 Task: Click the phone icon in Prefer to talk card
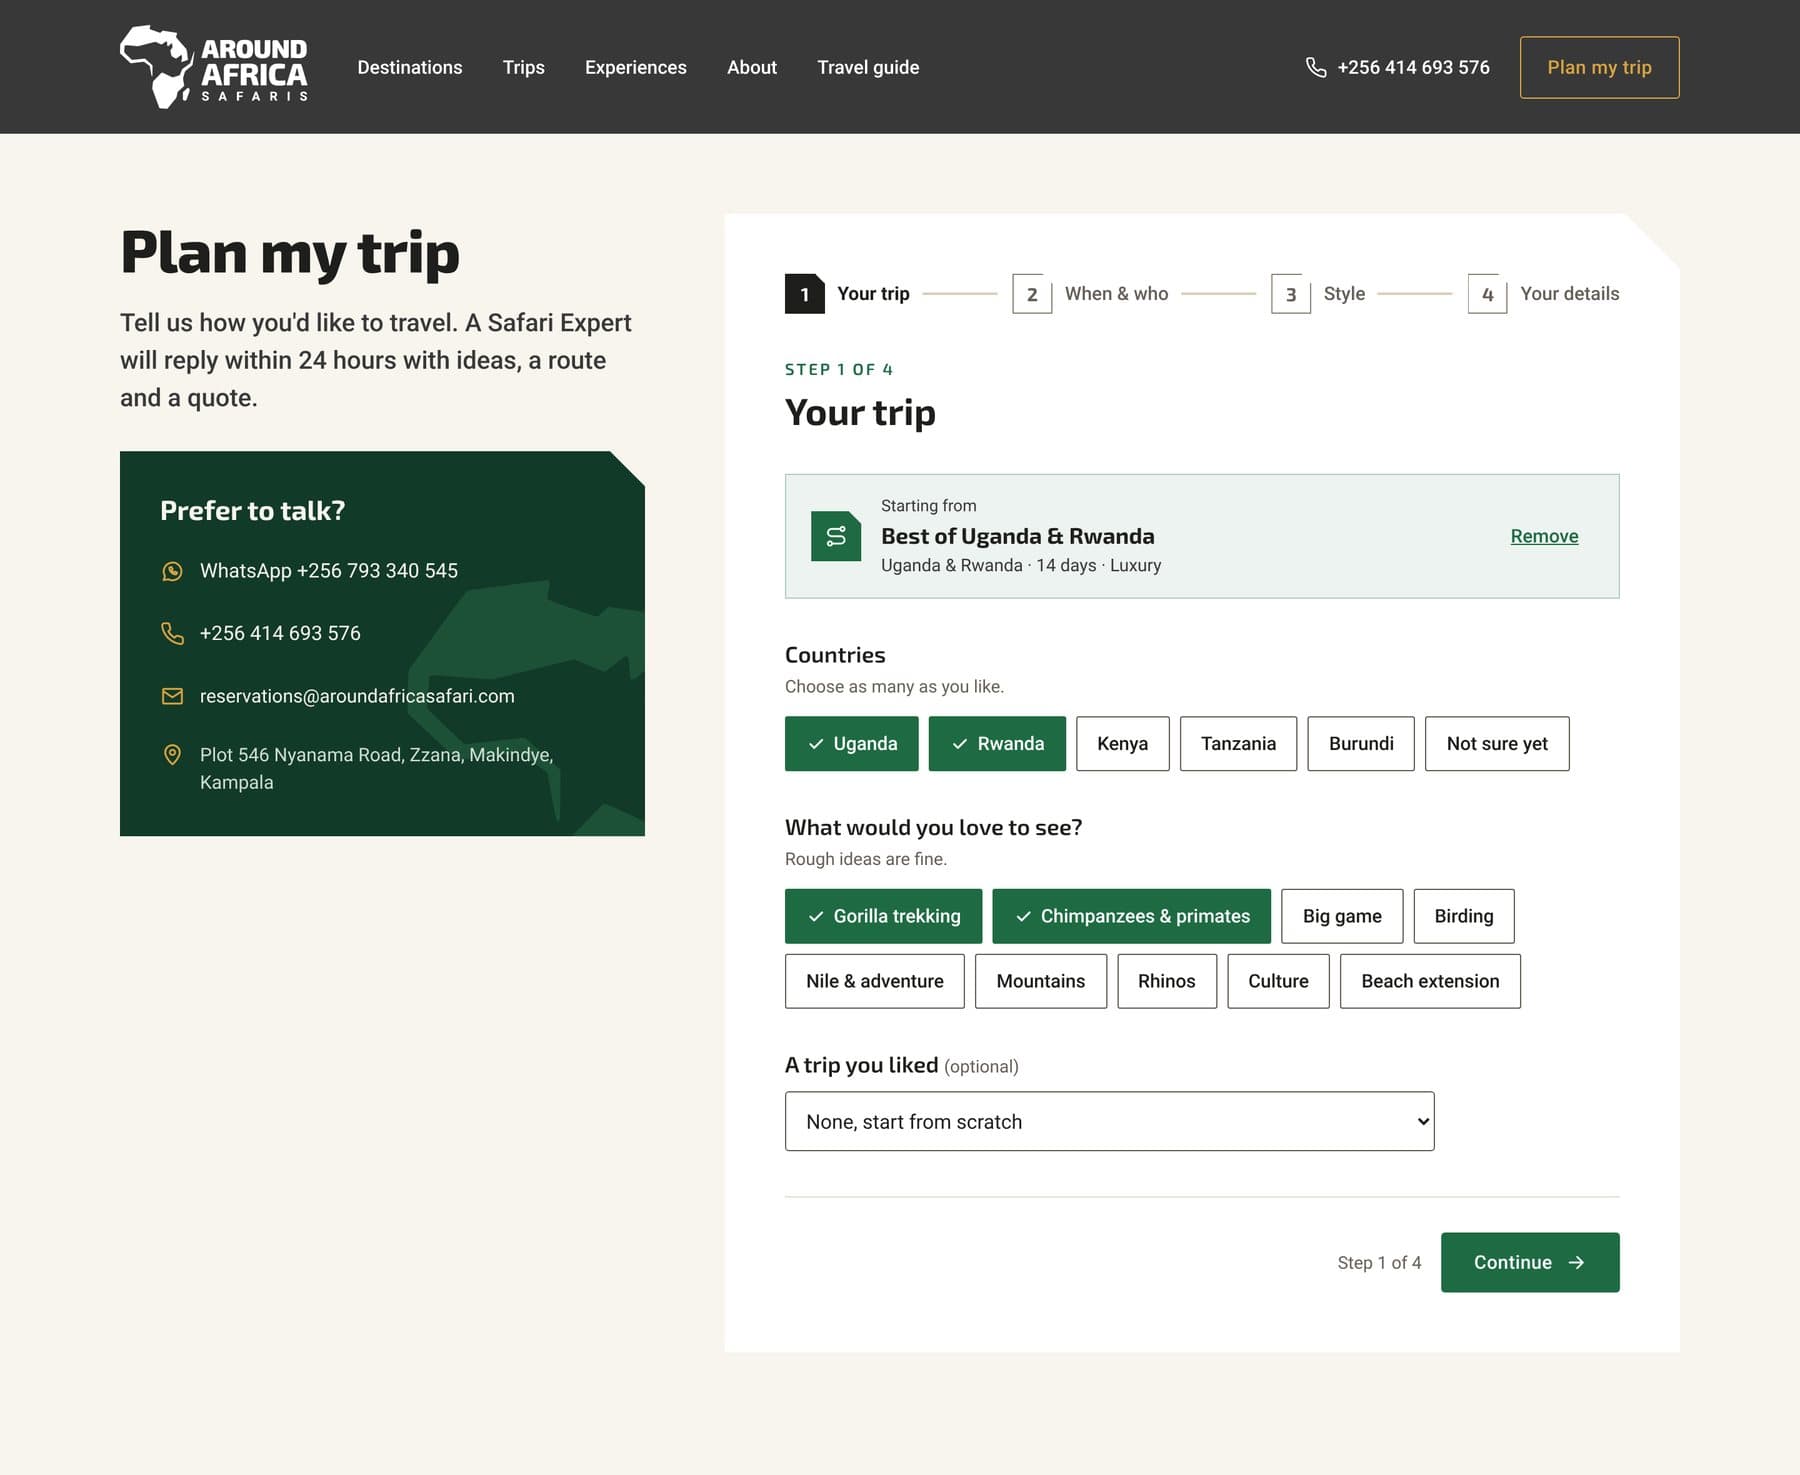[172, 633]
